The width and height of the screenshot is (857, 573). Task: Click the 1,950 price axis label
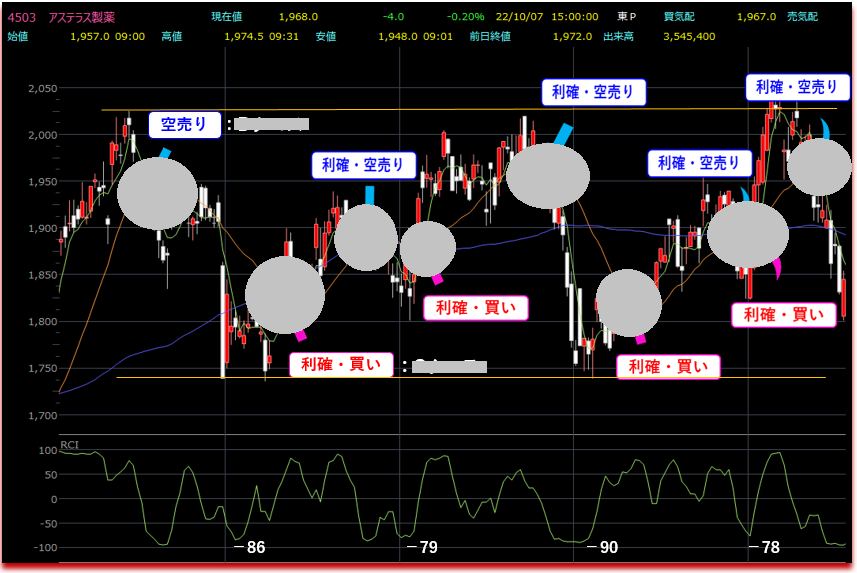[x=43, y=182]
